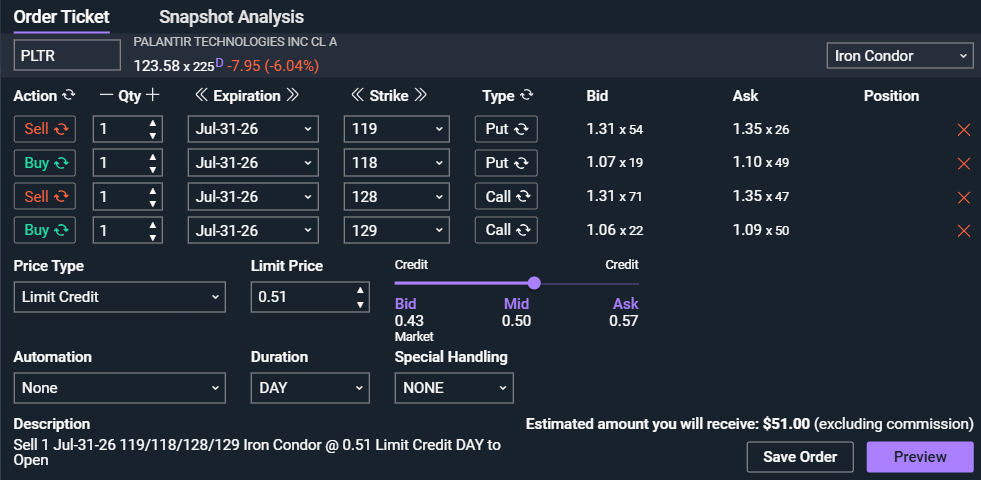Click the 118 Put bid 1.07 x 19

point(614,163)
